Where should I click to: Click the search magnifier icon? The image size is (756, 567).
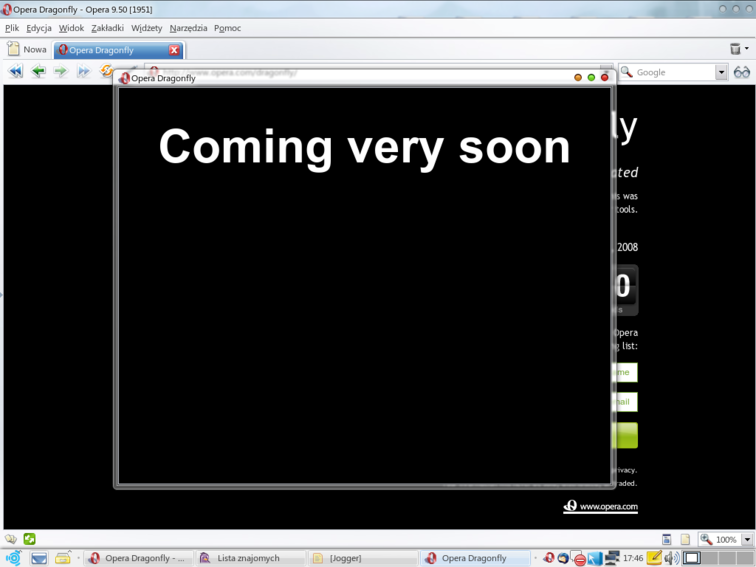(626, 72)
